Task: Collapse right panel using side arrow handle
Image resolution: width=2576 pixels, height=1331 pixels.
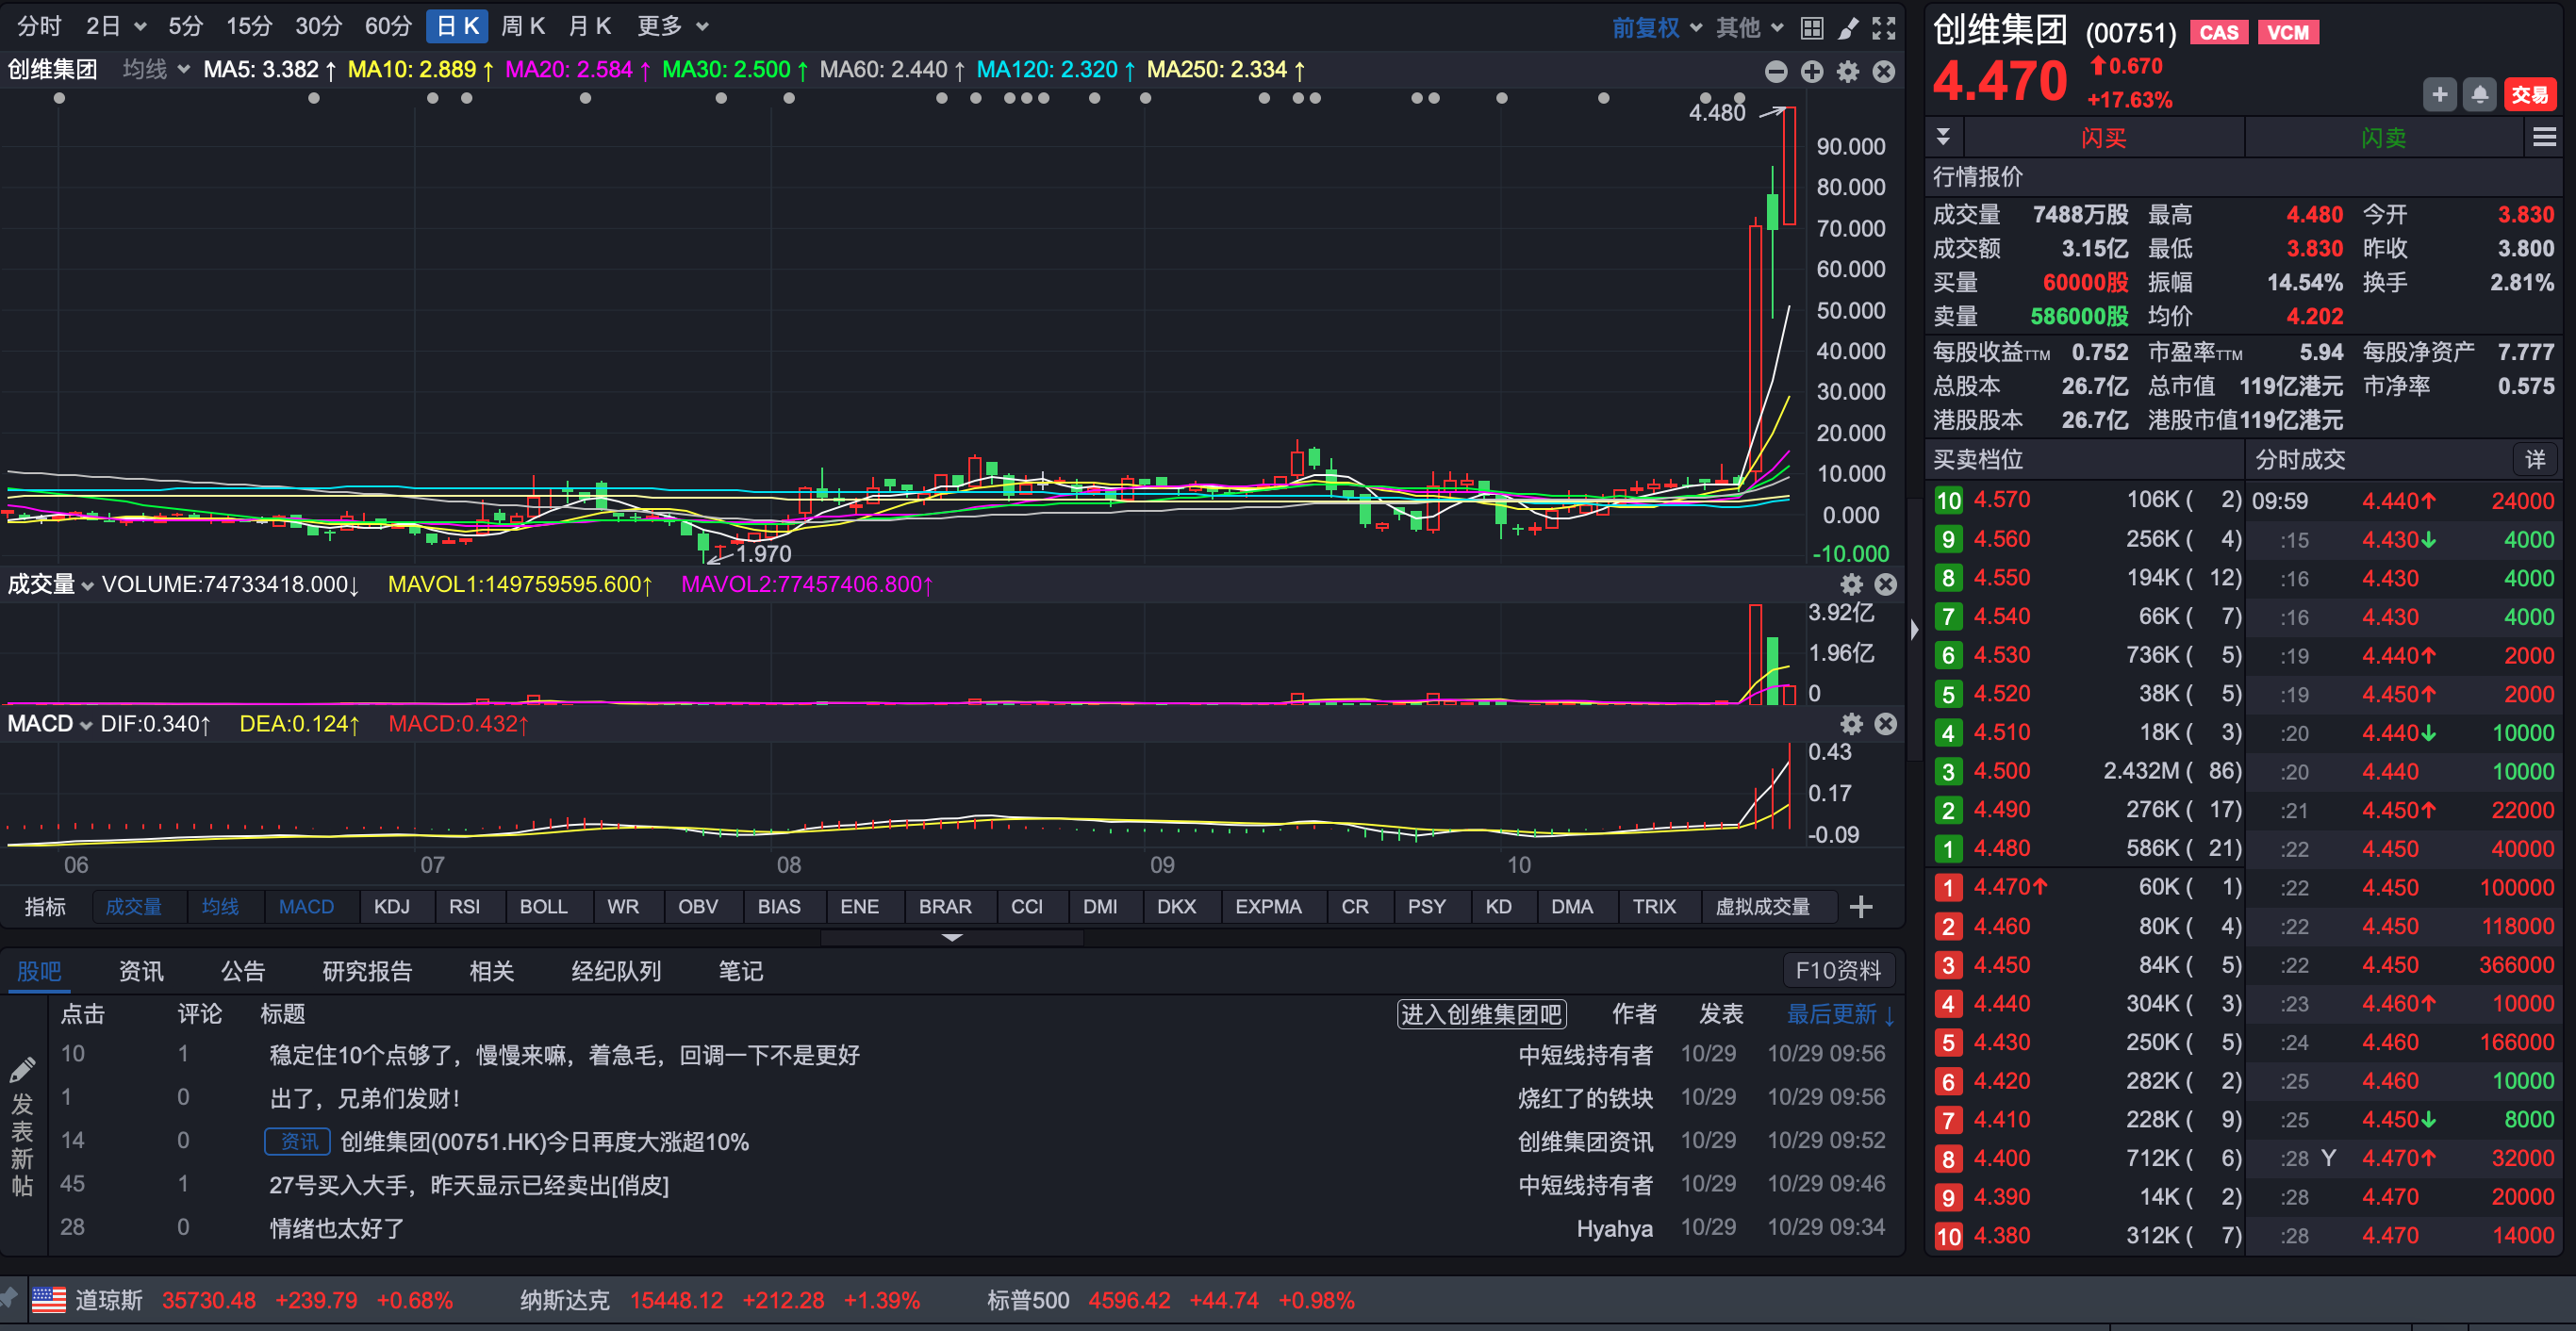Action: click(x=1914, y=630)
